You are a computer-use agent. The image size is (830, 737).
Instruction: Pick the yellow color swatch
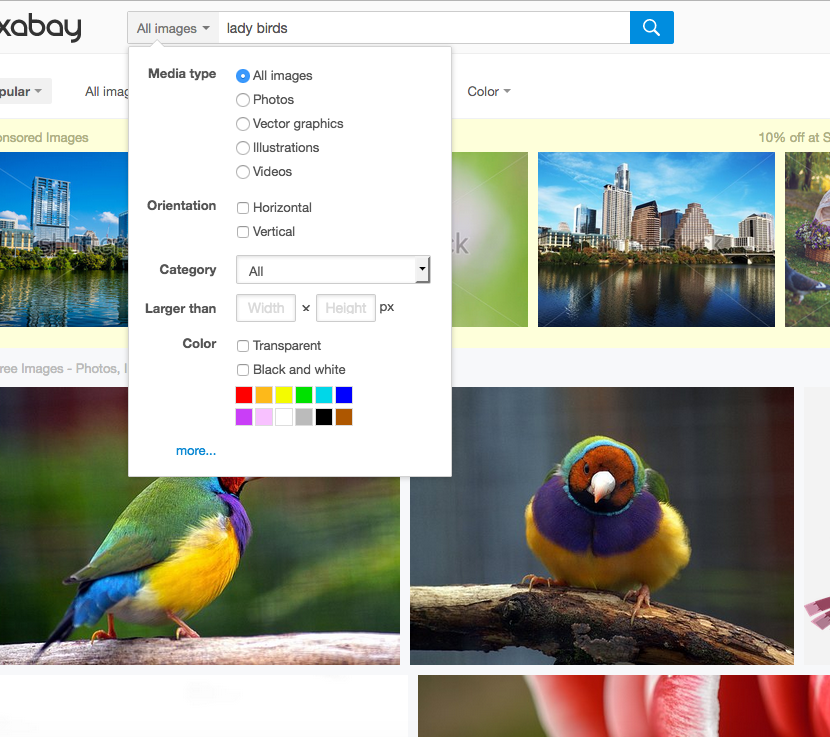point(284,395)
